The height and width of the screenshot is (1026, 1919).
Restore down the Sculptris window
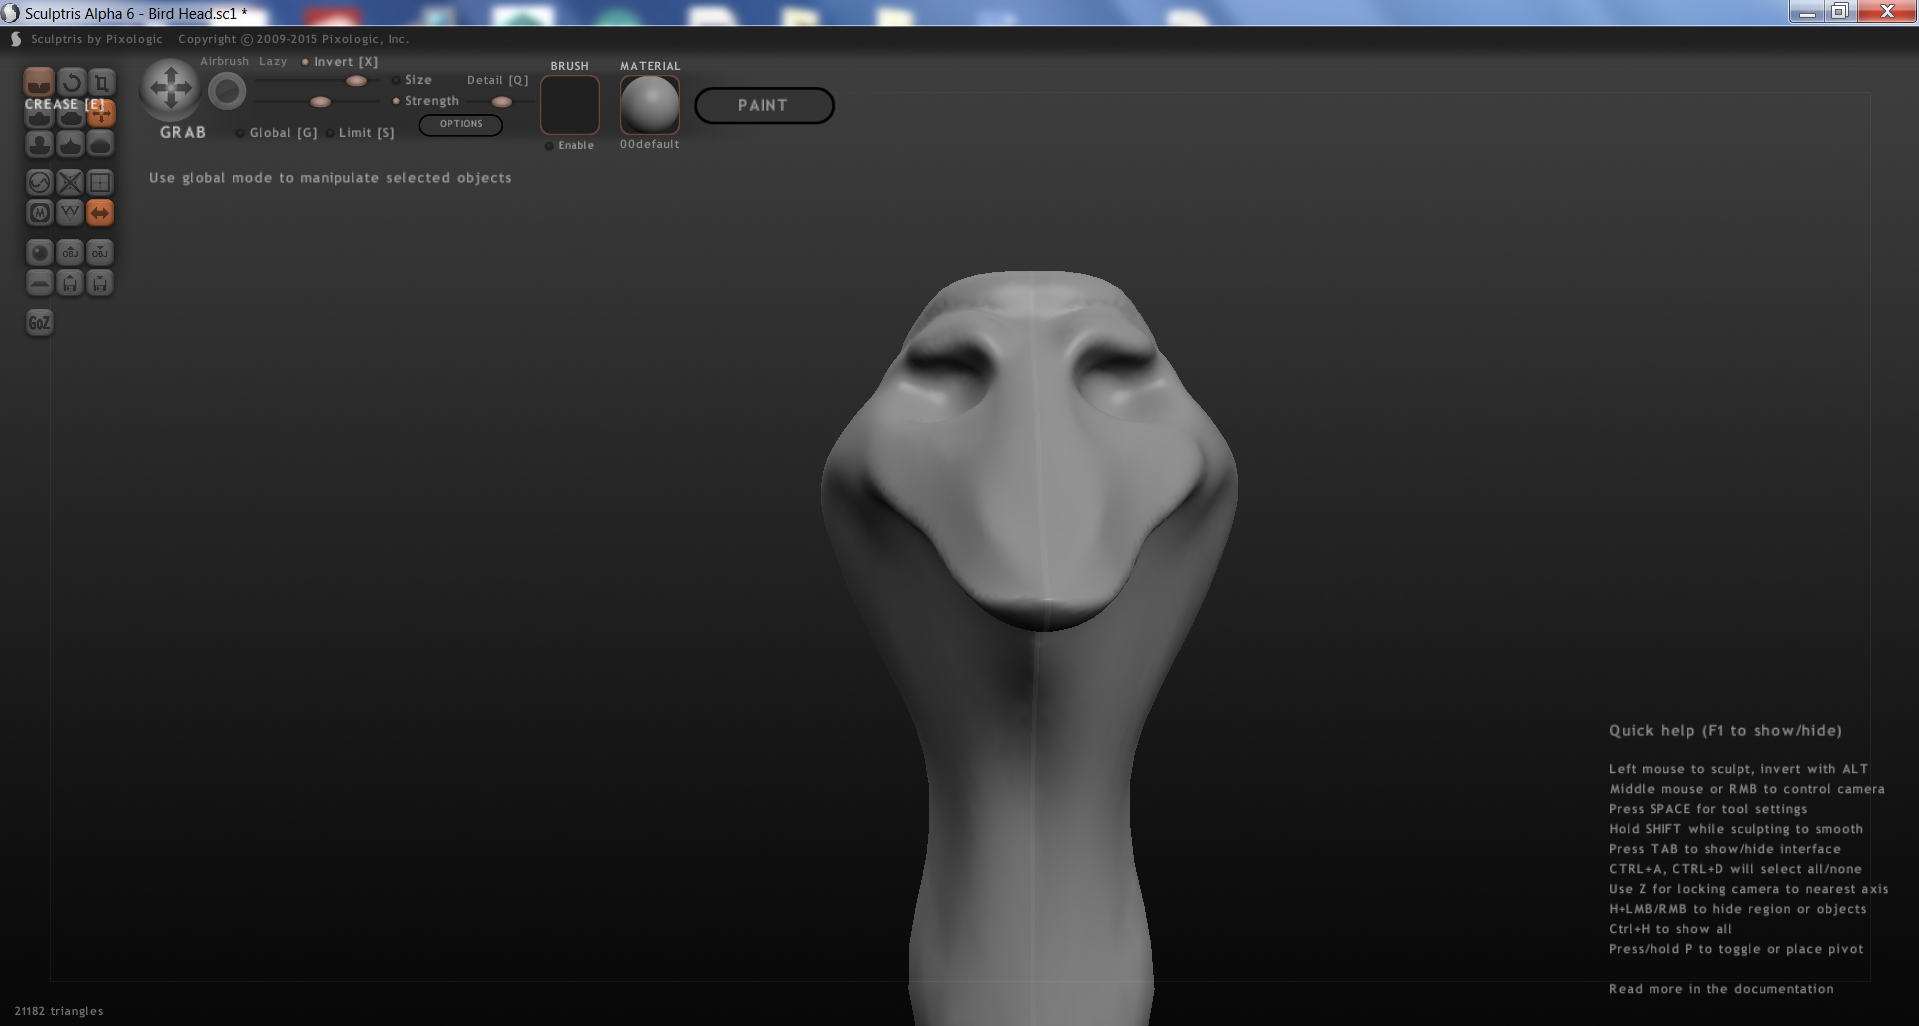[x=1840, y=12]
